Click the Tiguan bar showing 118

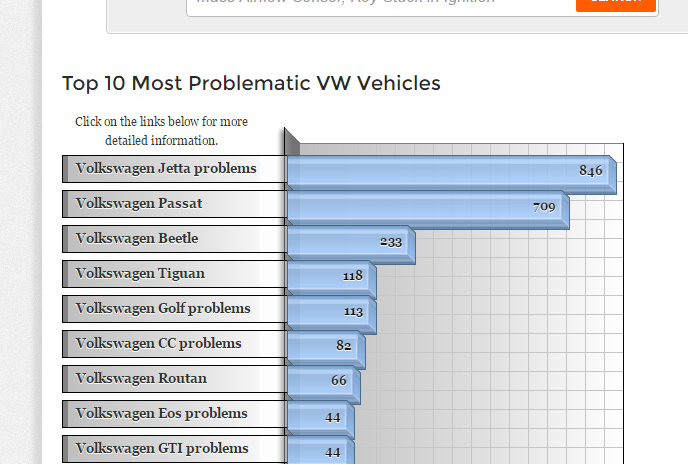(x=332, y=280)
